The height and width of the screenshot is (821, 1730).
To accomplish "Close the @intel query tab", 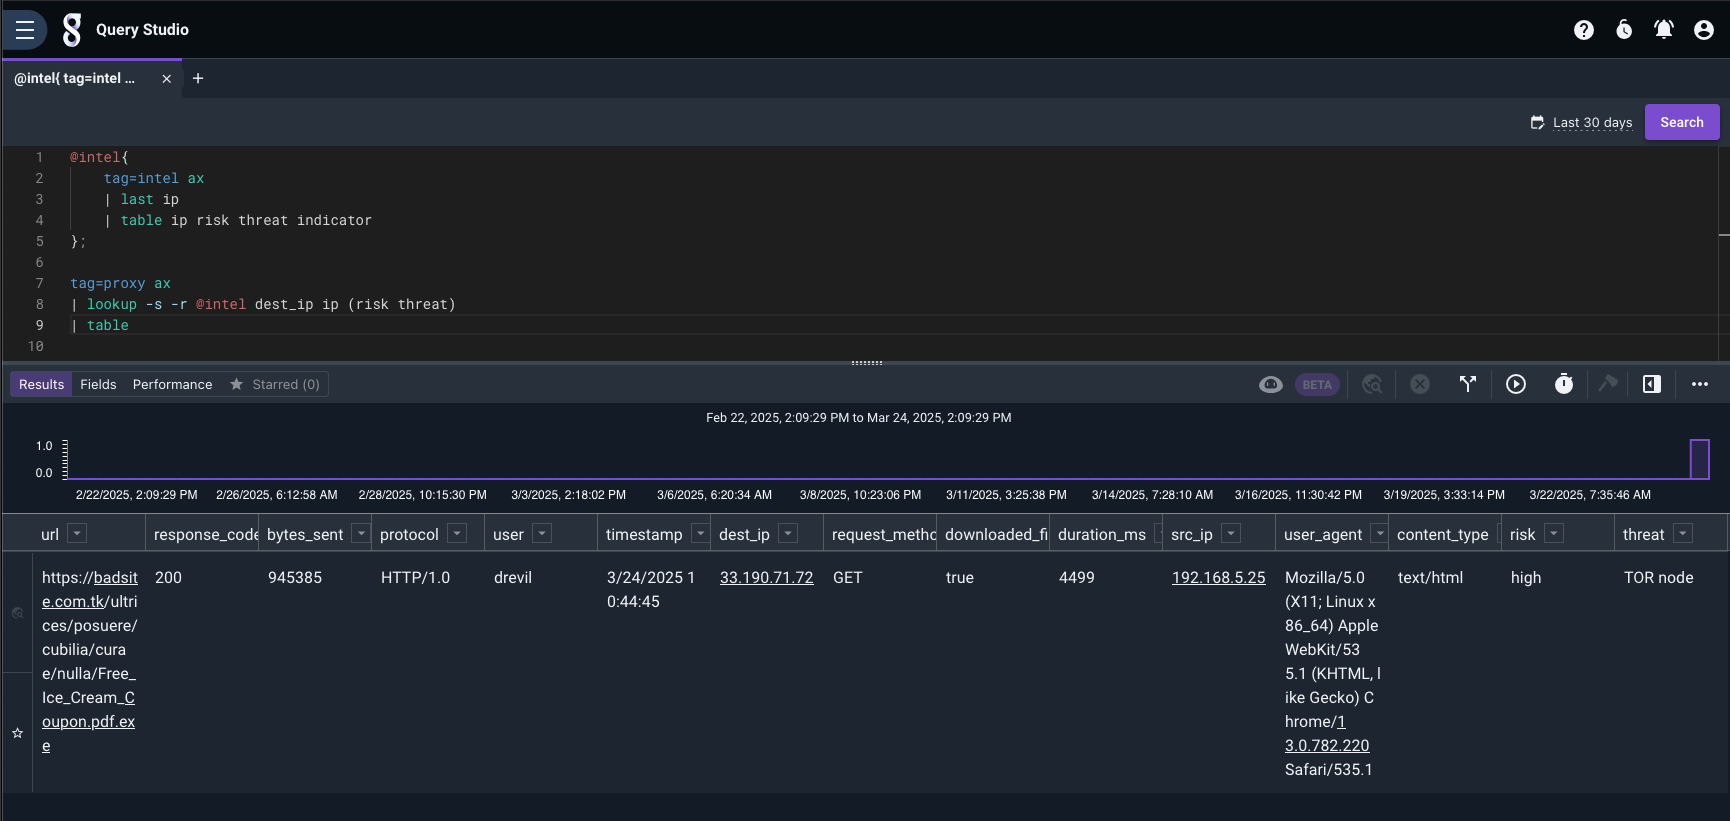I will [x=166, y=78].
